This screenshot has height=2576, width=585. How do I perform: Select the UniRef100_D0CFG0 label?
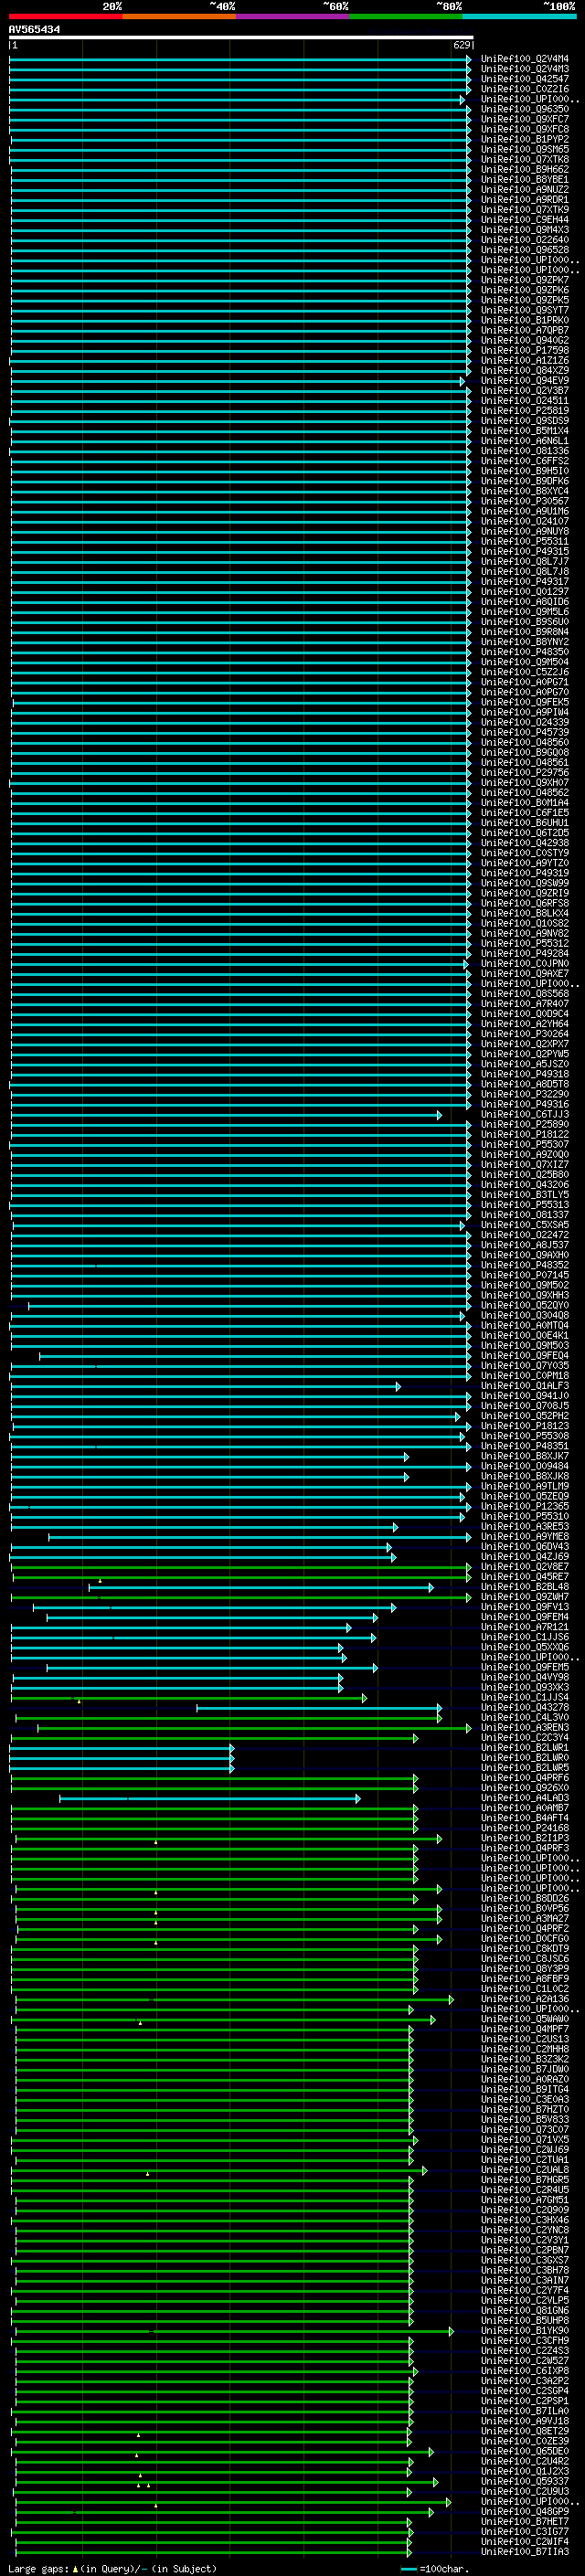coord(525,1938)
